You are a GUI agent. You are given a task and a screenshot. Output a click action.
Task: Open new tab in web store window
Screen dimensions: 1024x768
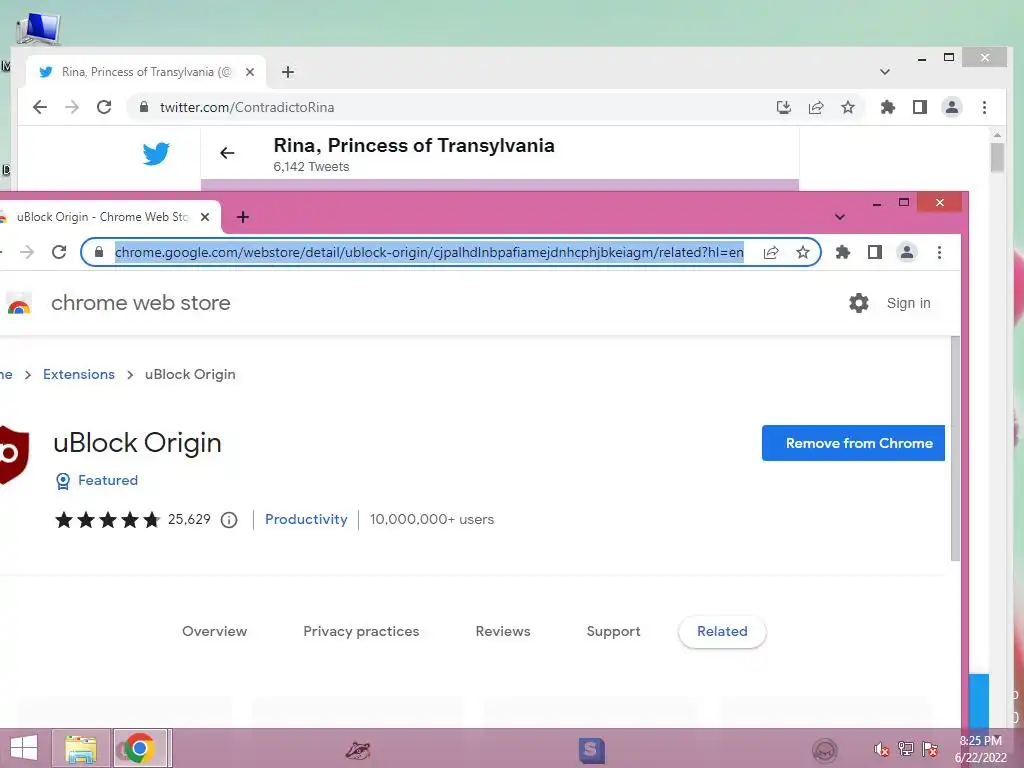pos(243,217)
